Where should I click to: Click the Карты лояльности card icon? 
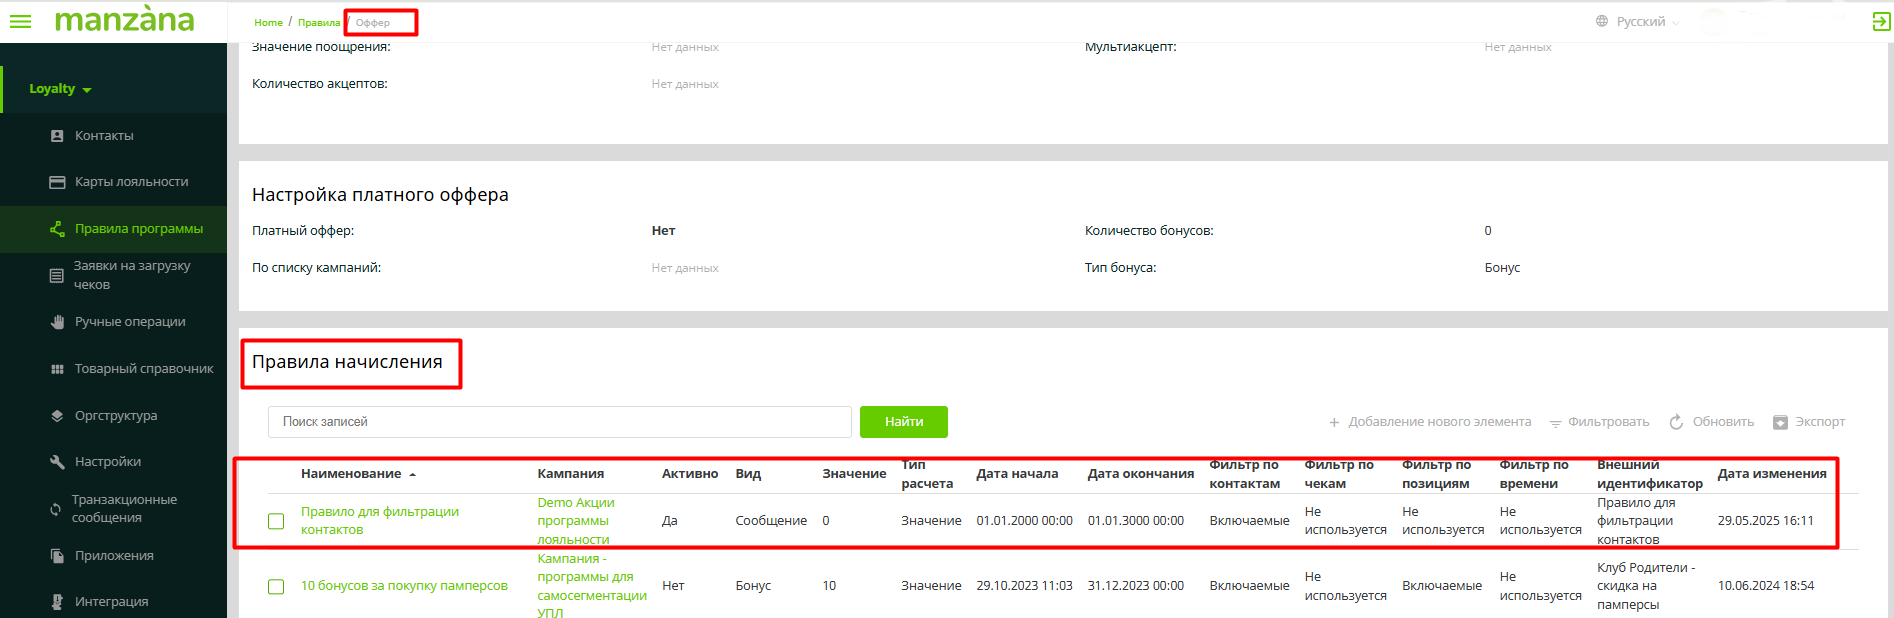pos(57,182)
